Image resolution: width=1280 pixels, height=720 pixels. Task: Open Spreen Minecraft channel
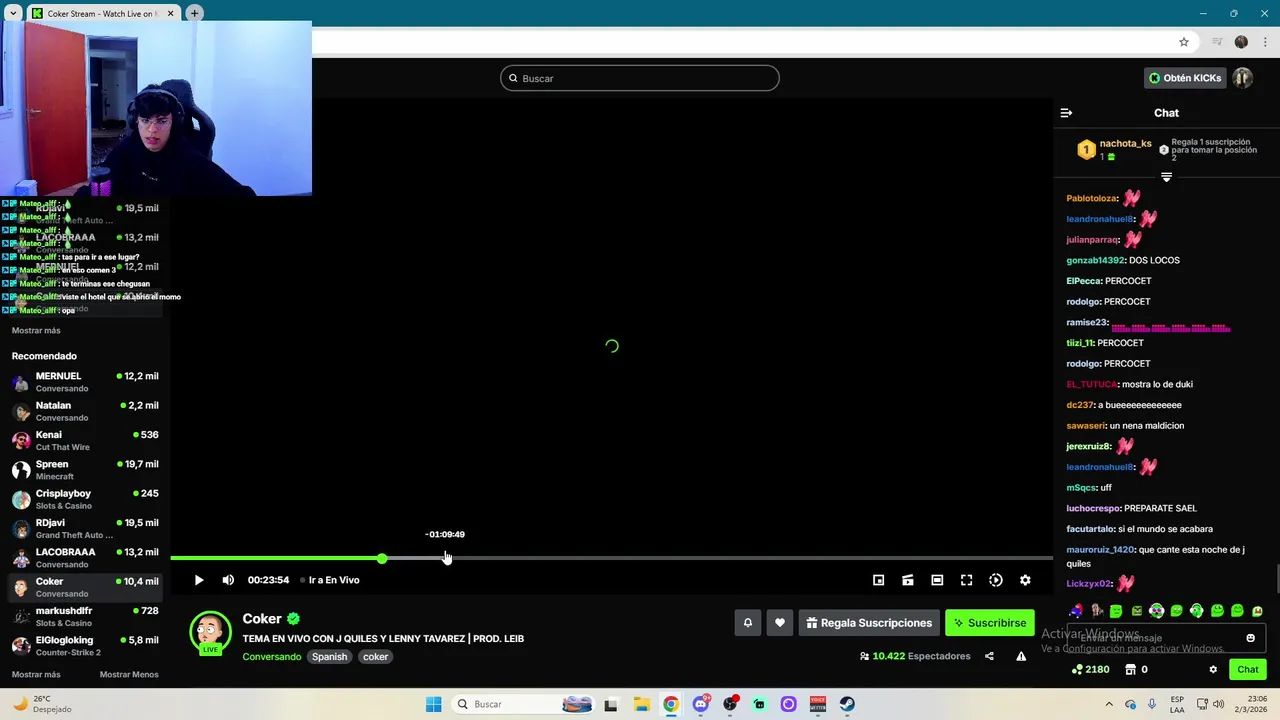(85, 470)
